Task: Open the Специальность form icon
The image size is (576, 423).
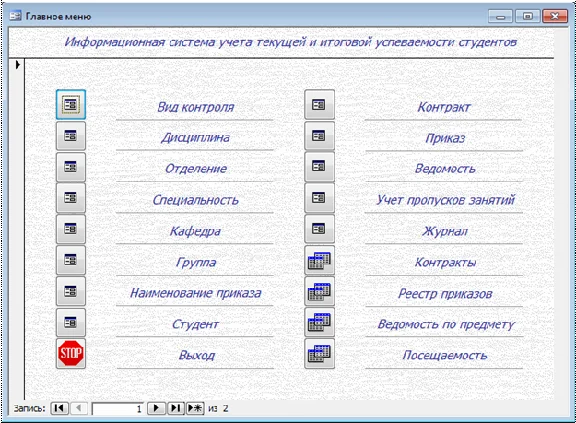Action: click(x=71, y=198)
